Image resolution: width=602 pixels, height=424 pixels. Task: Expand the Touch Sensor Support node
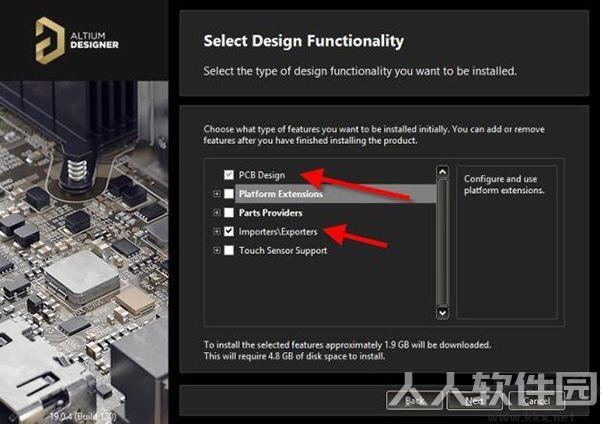(217, 250)
